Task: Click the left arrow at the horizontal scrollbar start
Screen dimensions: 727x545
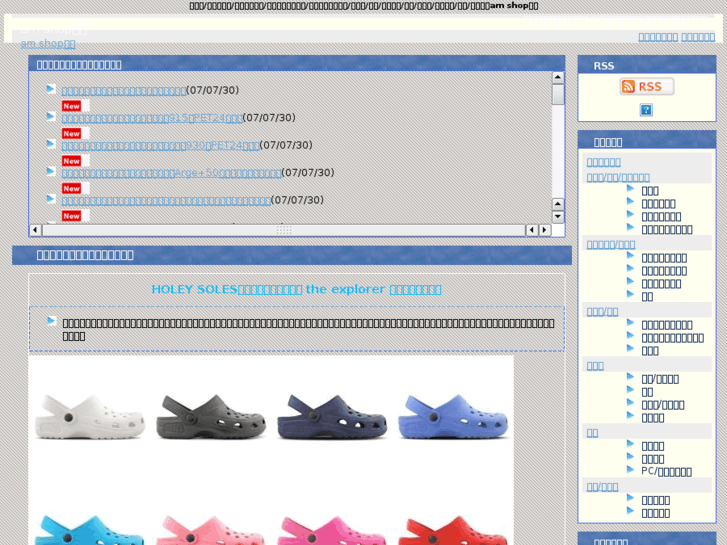Action: pos(35,230)
